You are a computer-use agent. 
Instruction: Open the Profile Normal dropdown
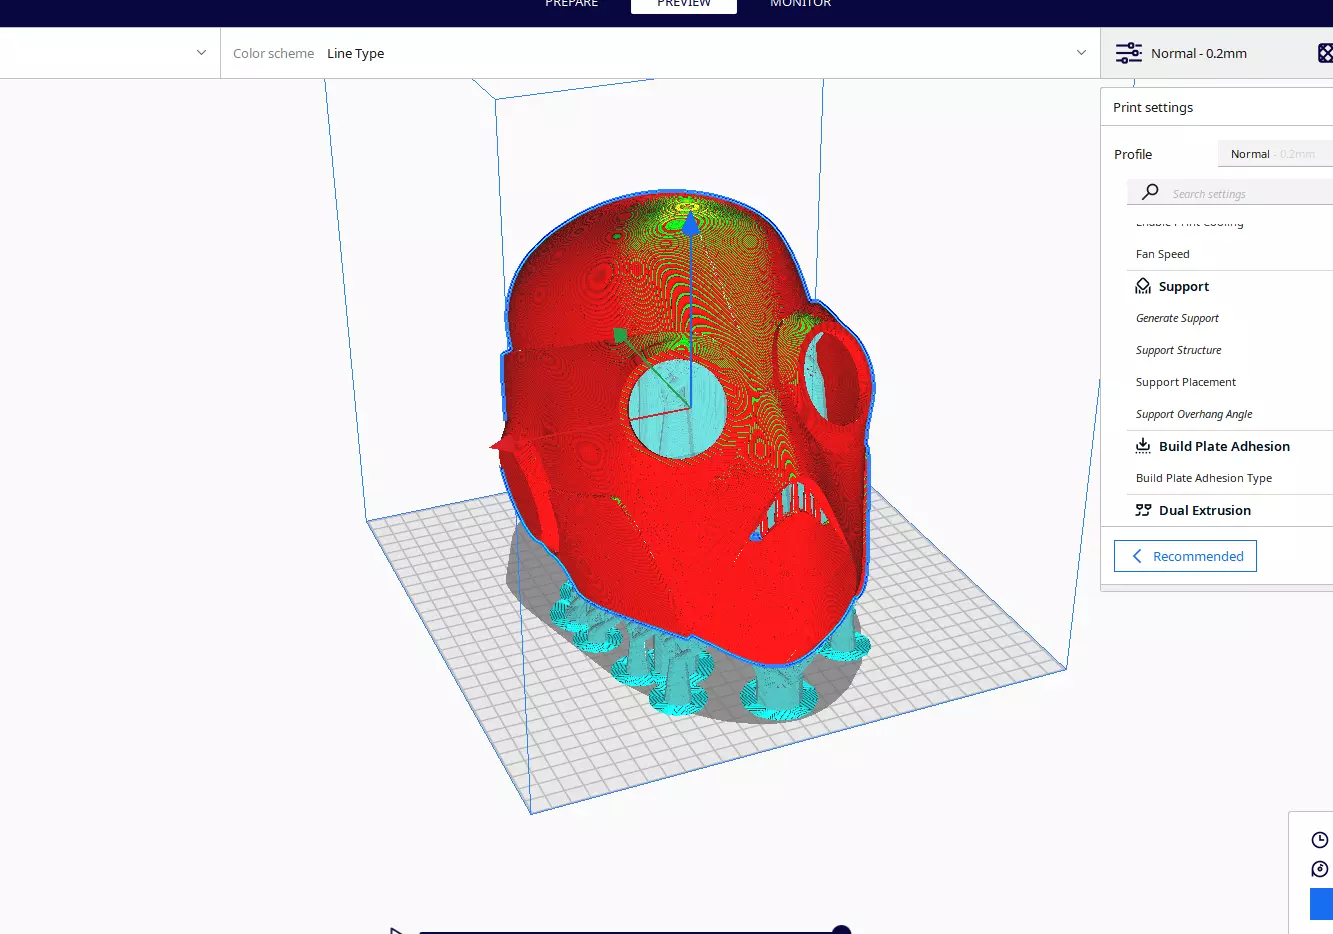point(1275,154)
